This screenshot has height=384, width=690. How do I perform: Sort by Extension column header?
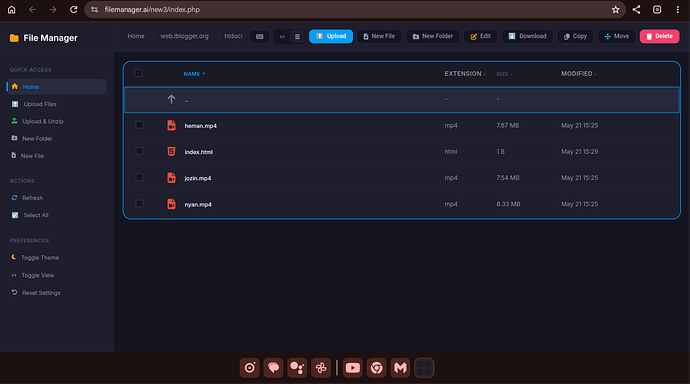coord(465,74)
